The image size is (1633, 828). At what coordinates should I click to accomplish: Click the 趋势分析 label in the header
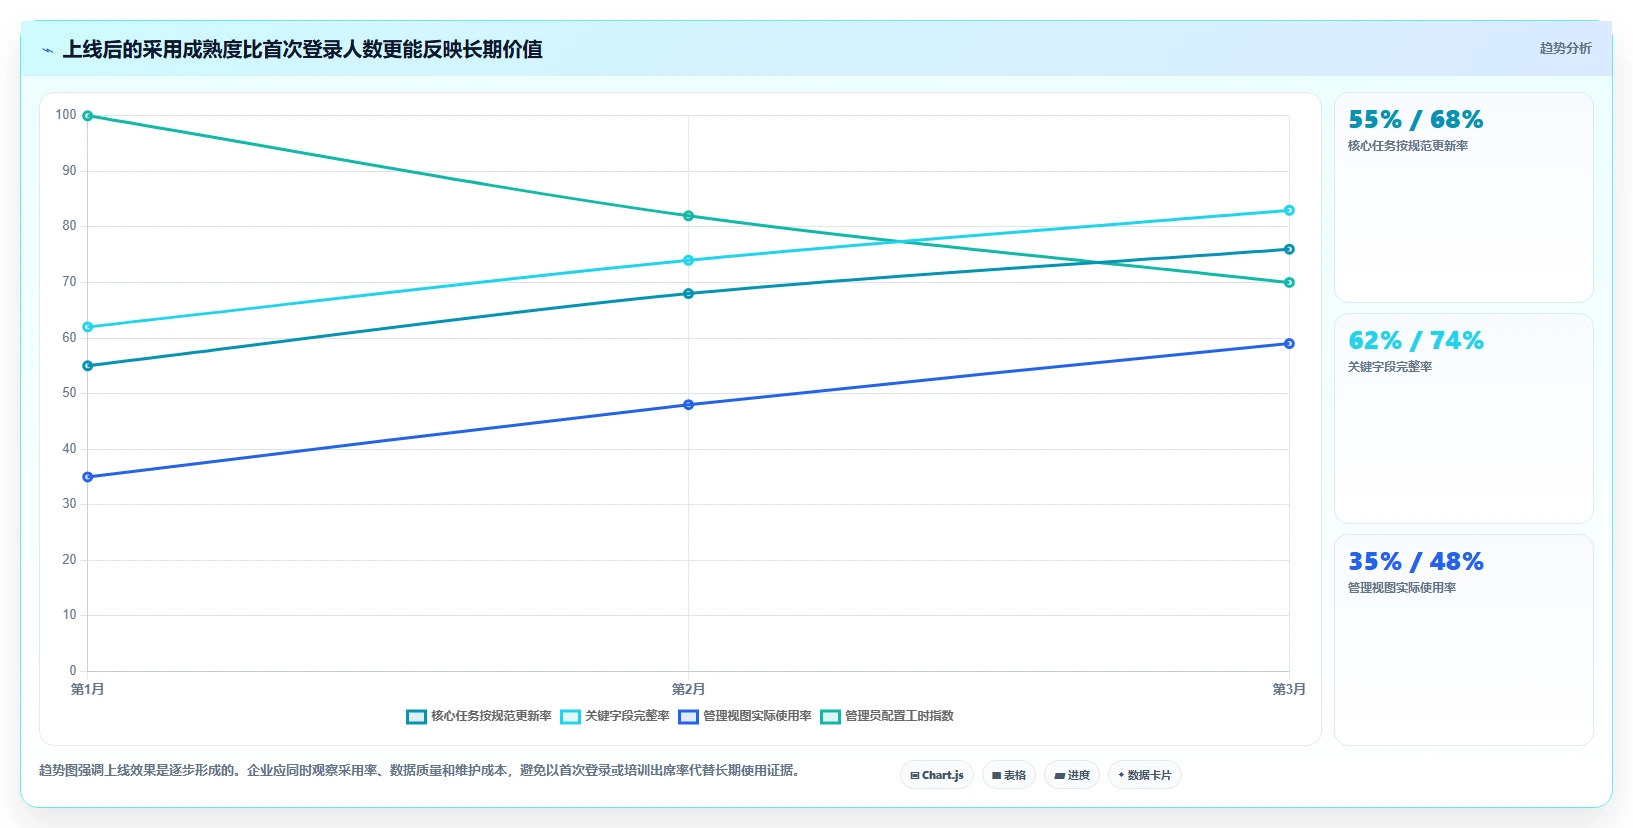pos(1565,48)
